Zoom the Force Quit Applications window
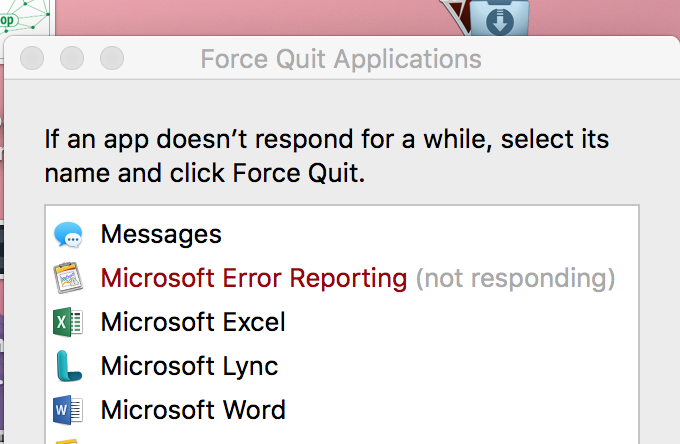This screenshot has height=444, width=680. click(x=112, y=58)
